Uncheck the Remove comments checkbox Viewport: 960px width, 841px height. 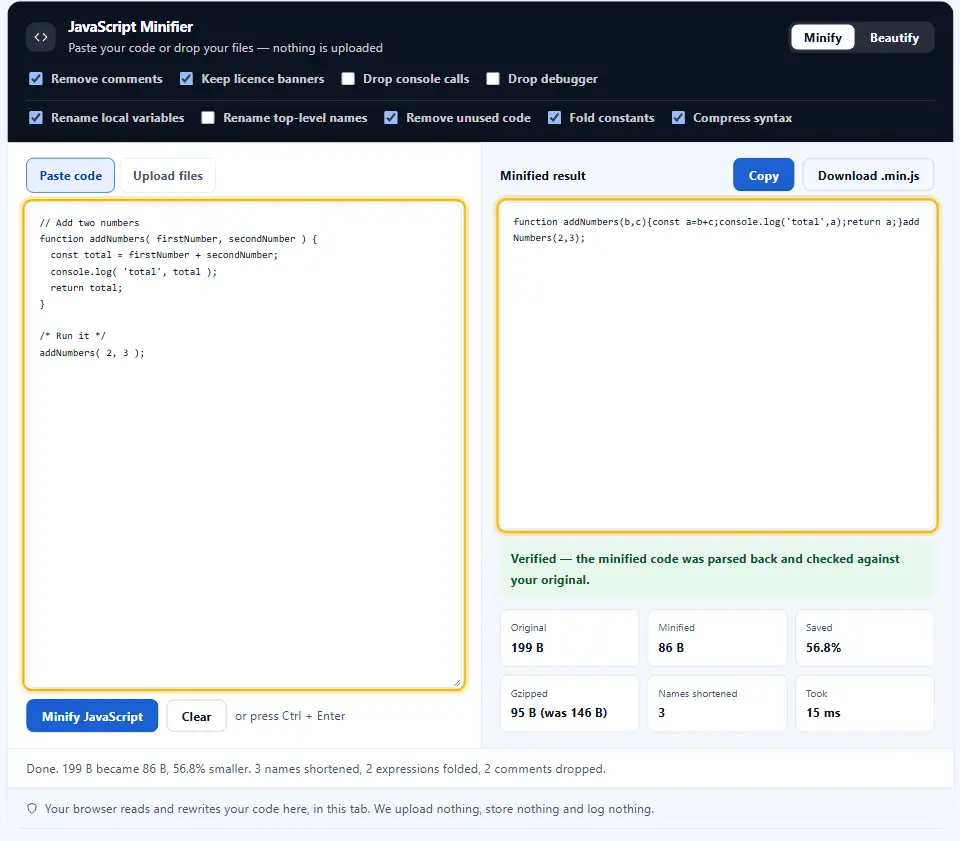click(x=36, y=79)
